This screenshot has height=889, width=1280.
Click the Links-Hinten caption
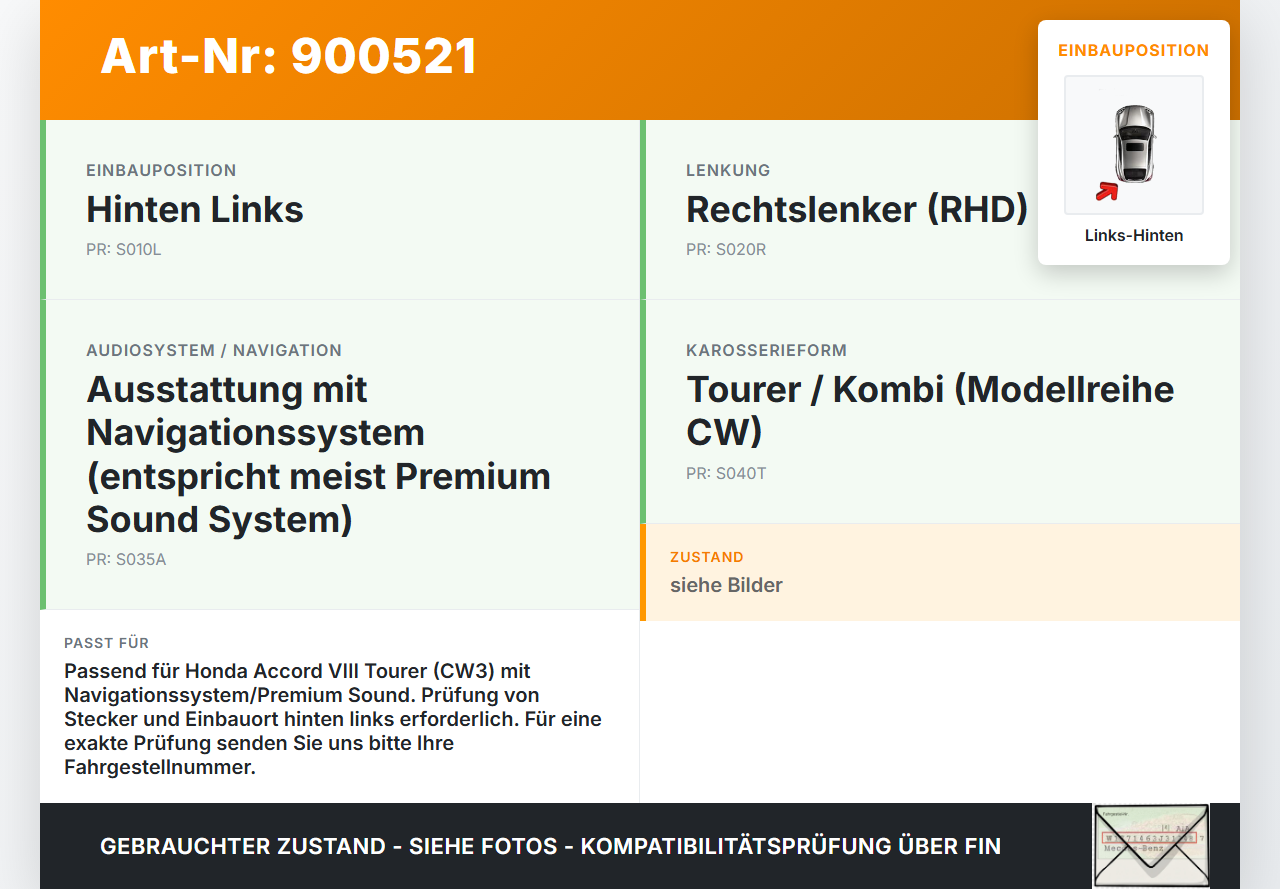click(1134, 236)
